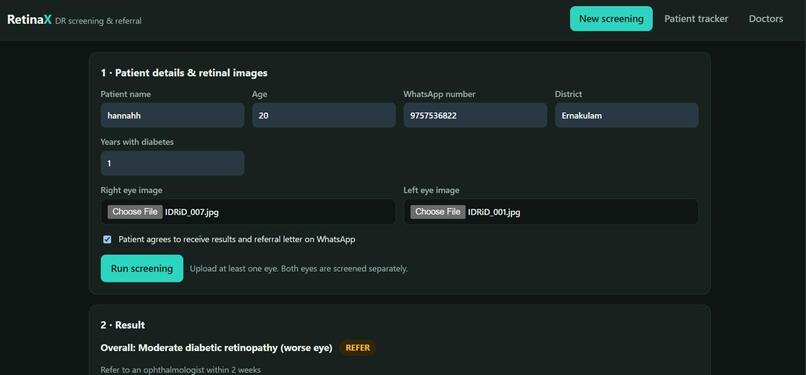The image size is (806, 375).
Task: Click the consent label about WhatsApp results
Action: (237, 239)
